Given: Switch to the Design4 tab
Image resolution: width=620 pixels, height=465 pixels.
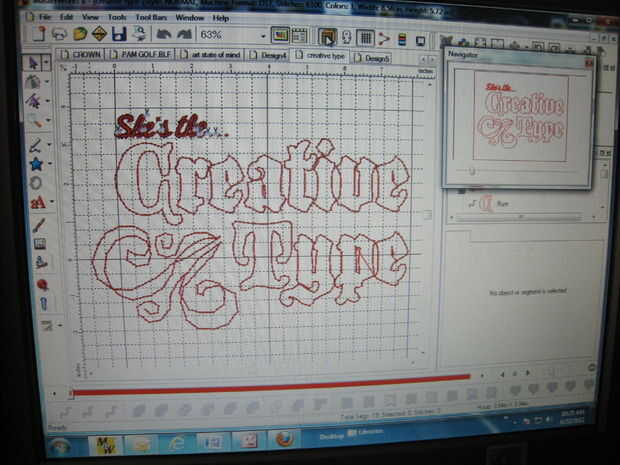Looking at the screenshot, I should click(x=268, y=56).
